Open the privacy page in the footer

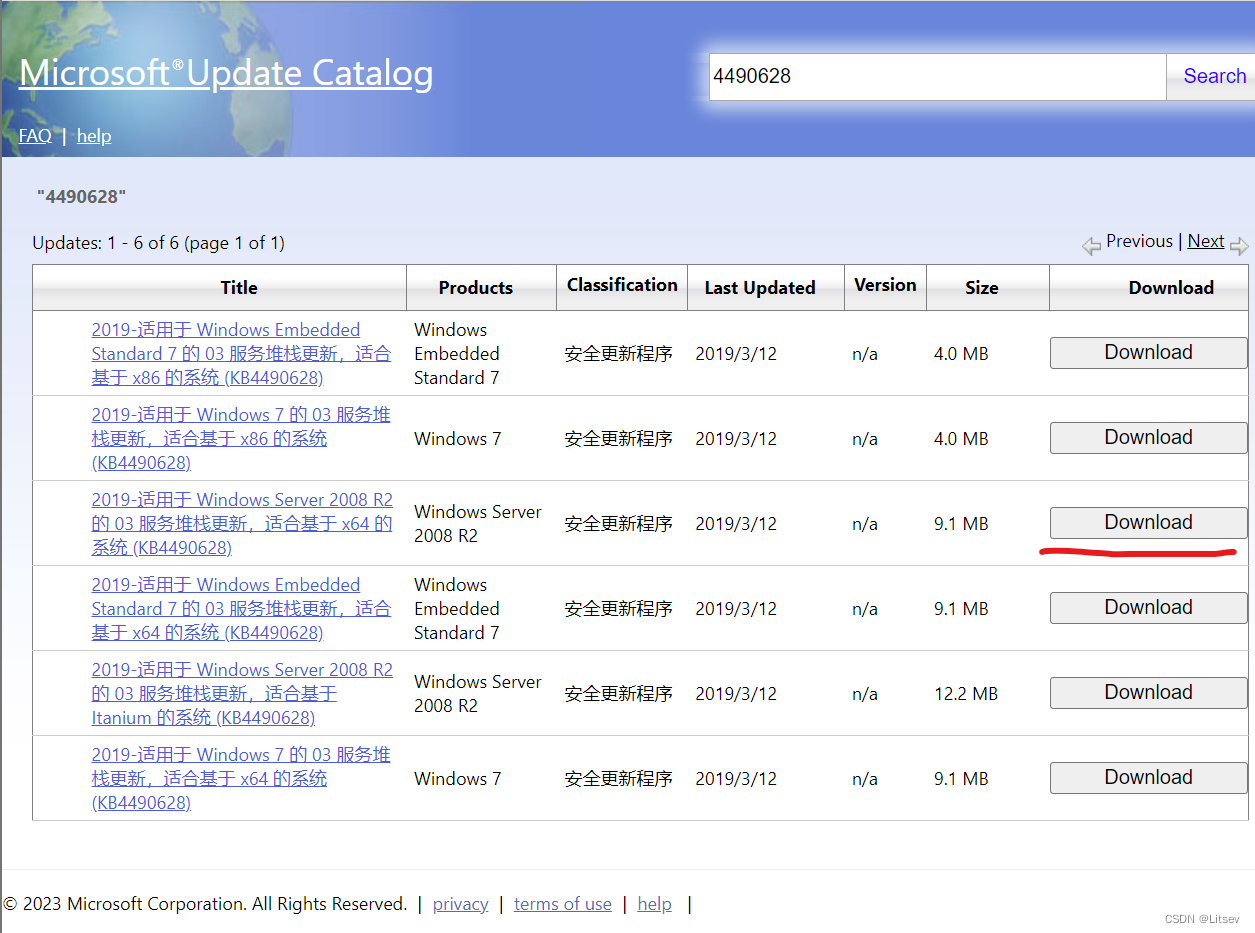click(x=460, y=903)
